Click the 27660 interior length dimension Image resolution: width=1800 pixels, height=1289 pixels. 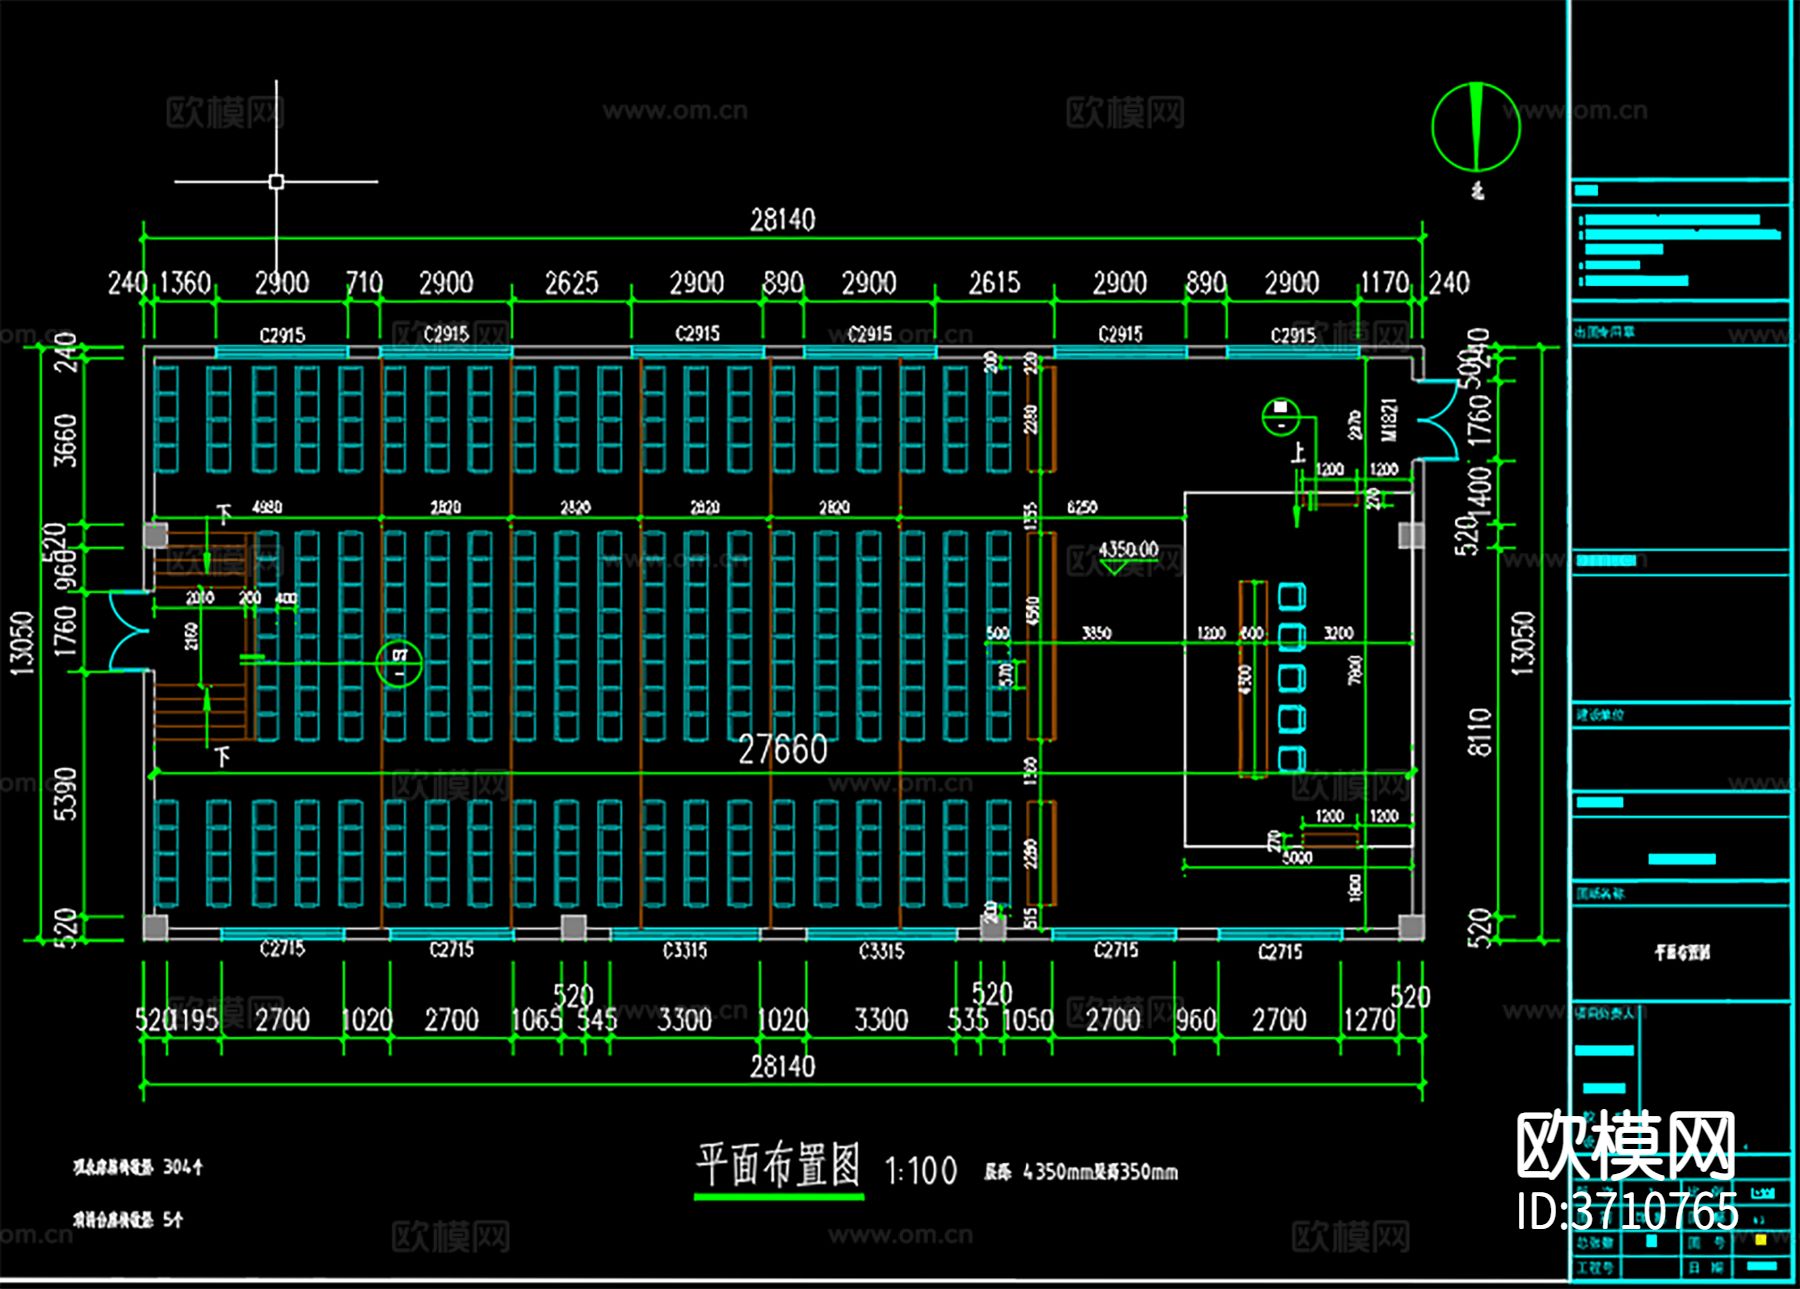click(x=783, y=749)
